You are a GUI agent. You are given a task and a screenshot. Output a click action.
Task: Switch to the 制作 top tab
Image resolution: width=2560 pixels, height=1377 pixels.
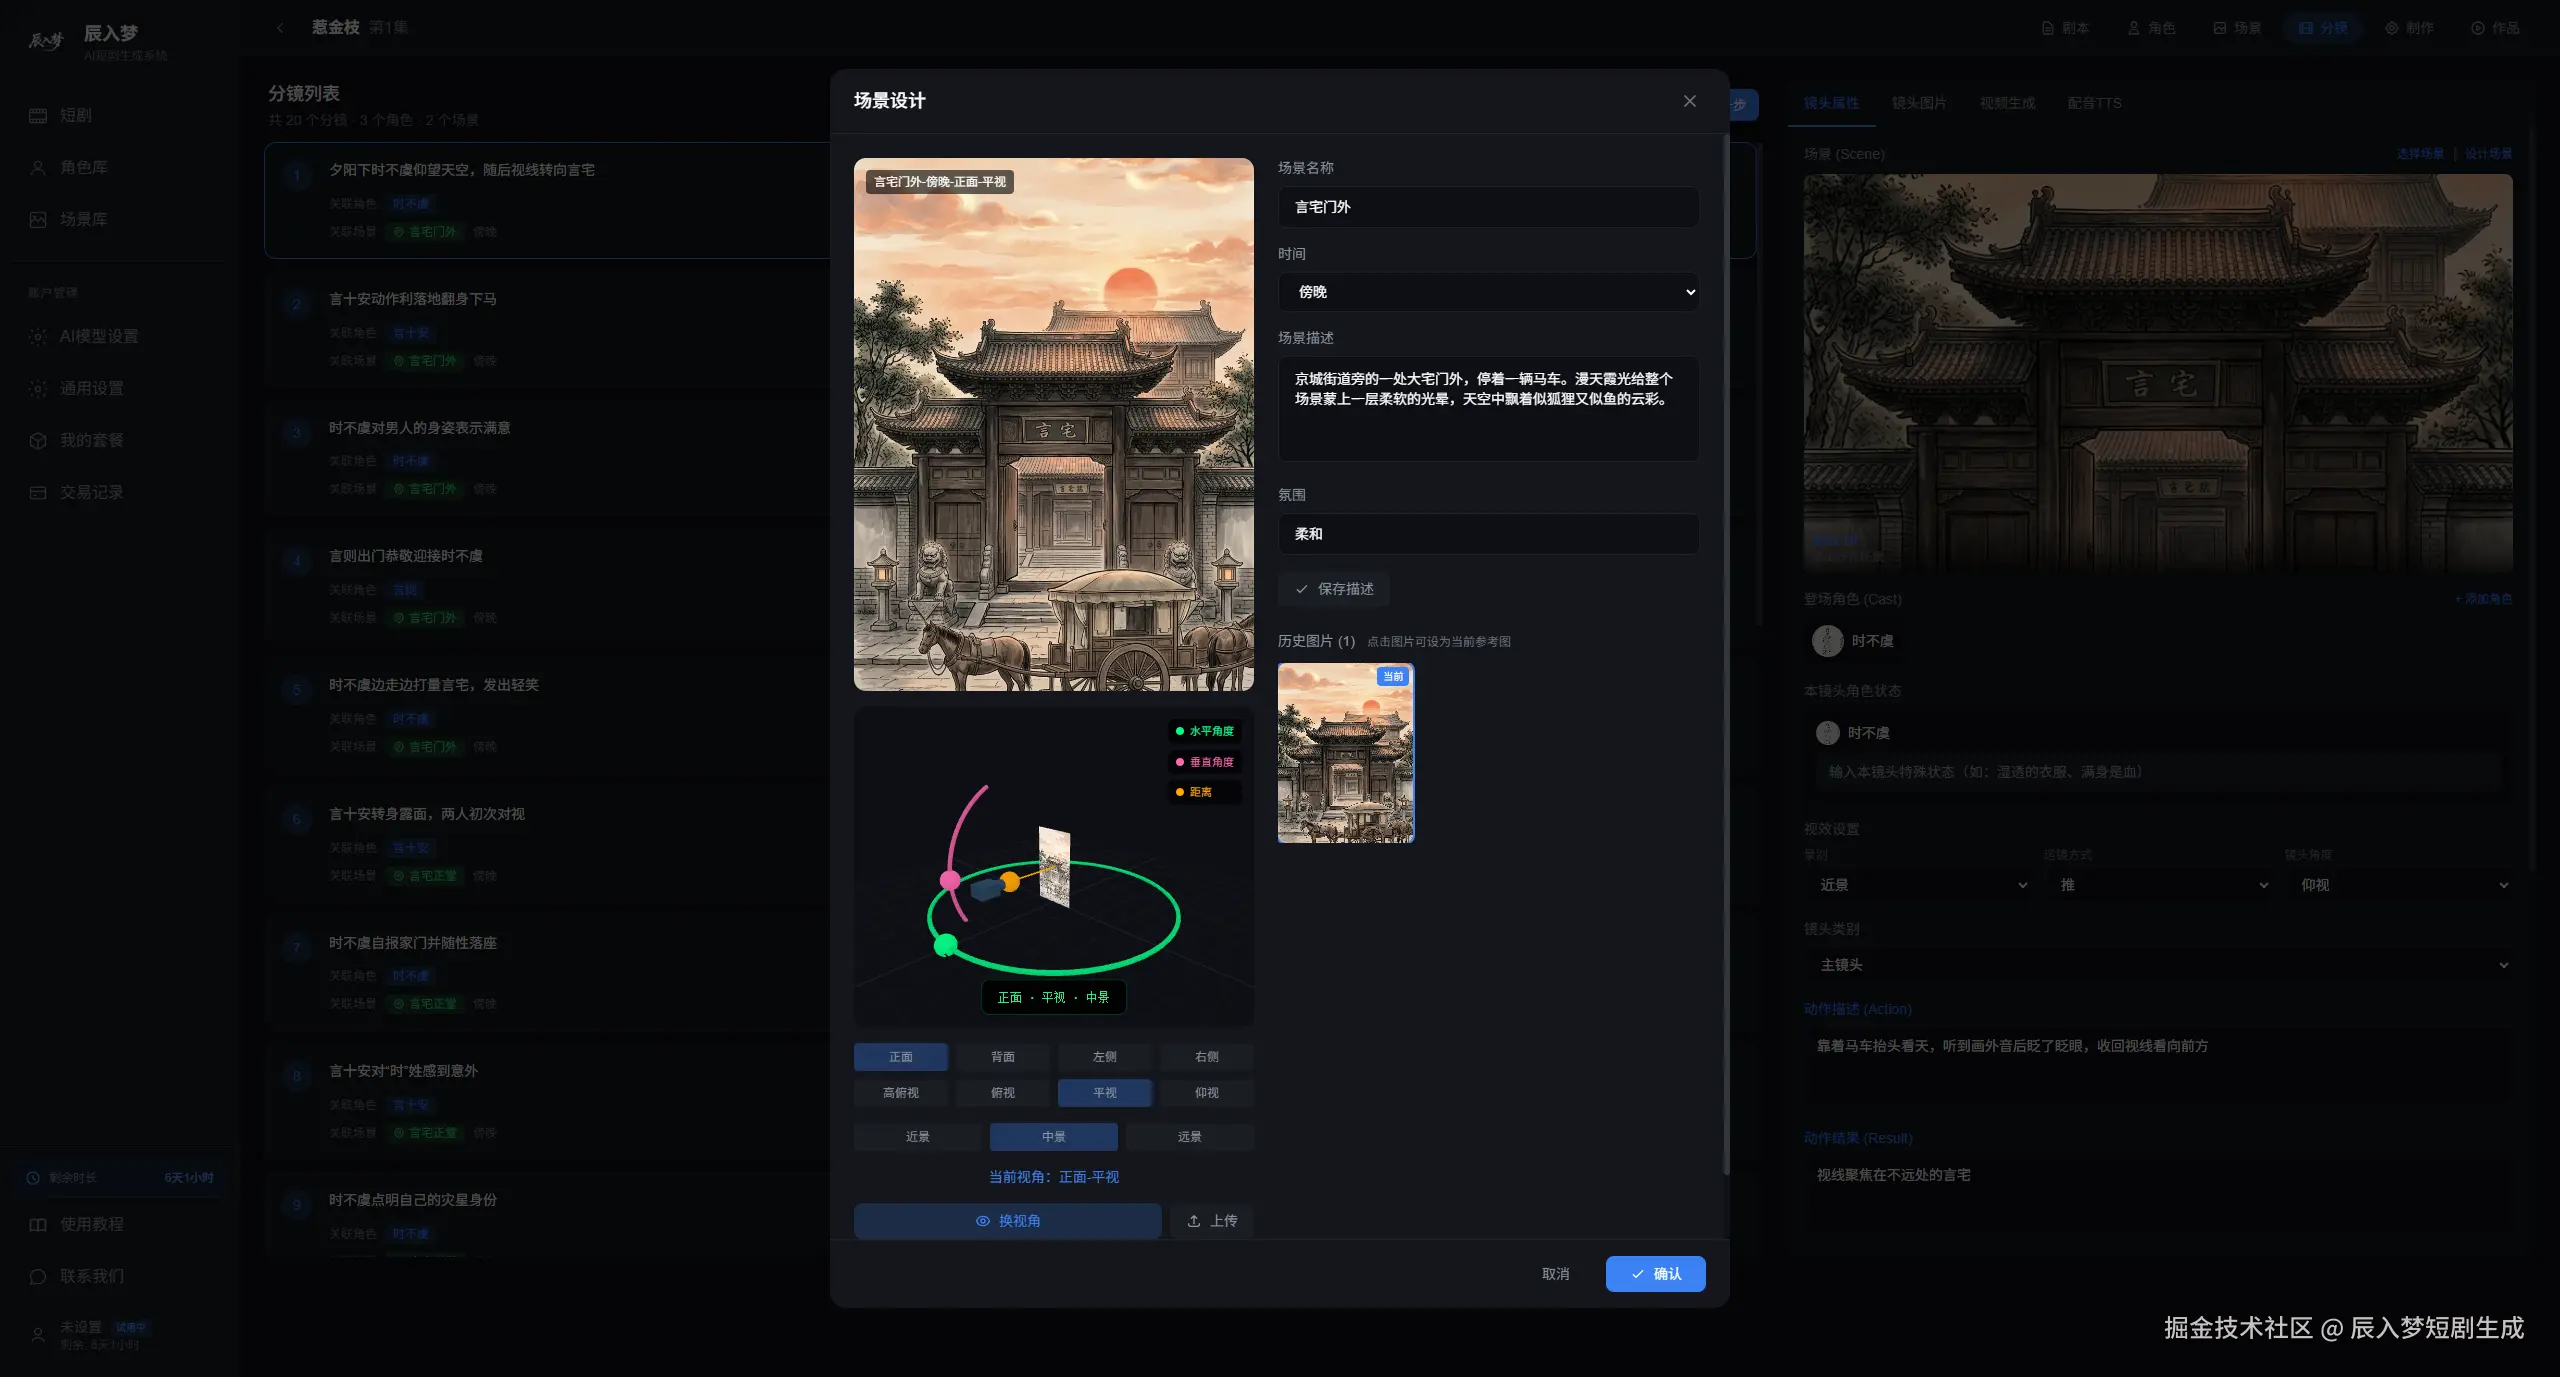coord(2410,28)
